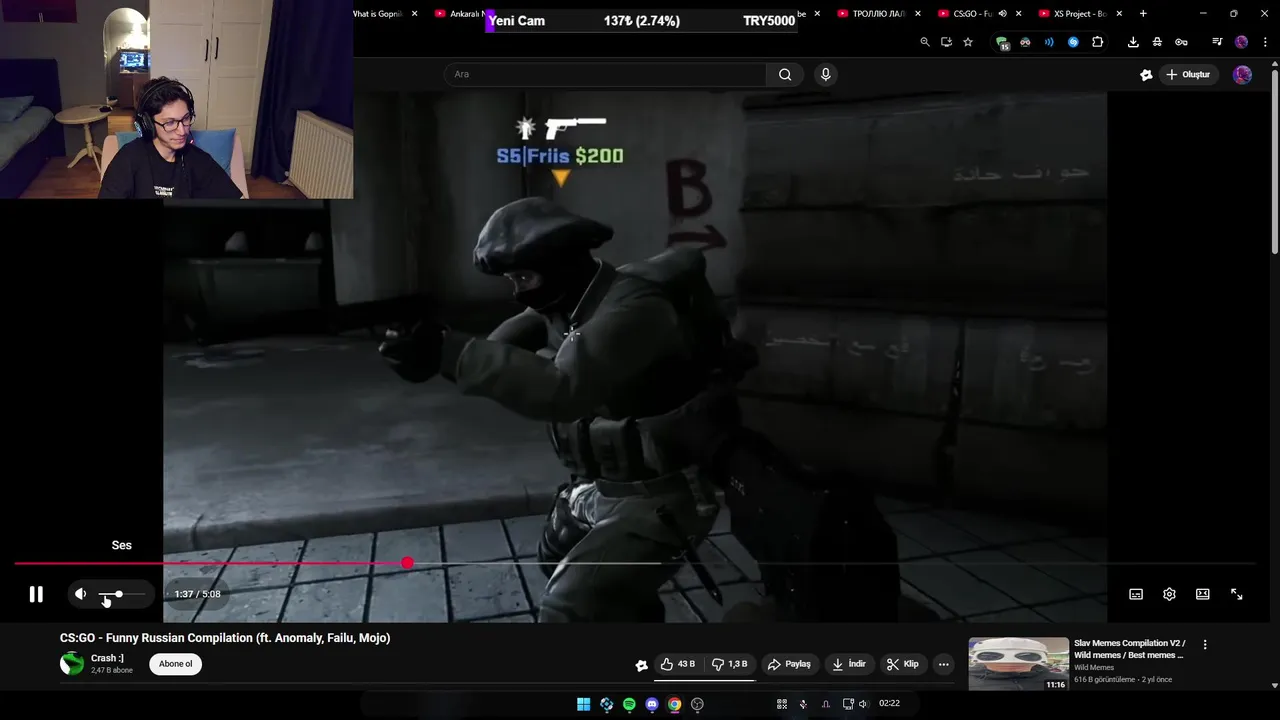This screenshot has width=1280, height=720.
Task: Mute the CS:GO tab via speaker icon
Action: point(1002,14)
